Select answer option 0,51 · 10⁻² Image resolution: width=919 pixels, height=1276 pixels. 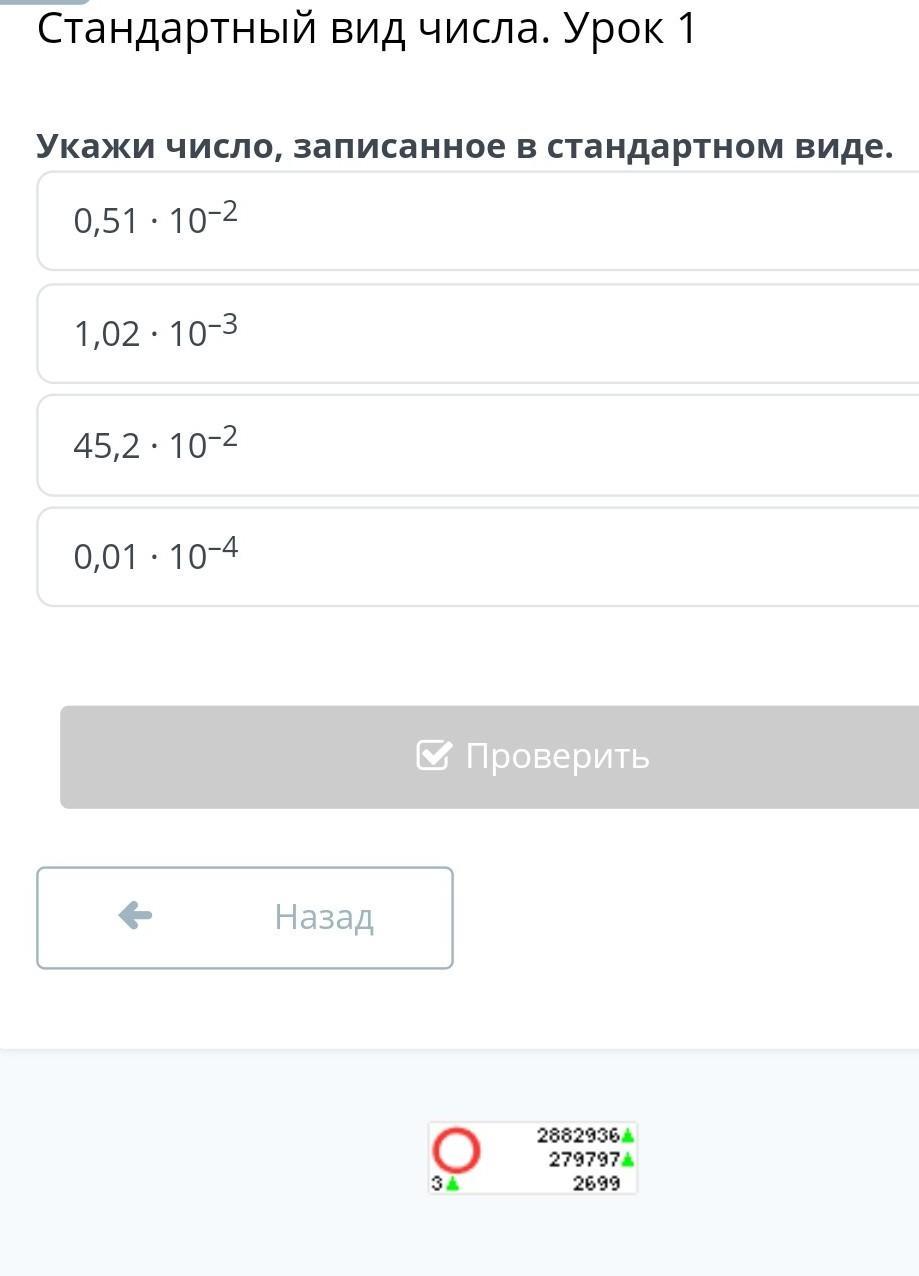coord(478,221)
